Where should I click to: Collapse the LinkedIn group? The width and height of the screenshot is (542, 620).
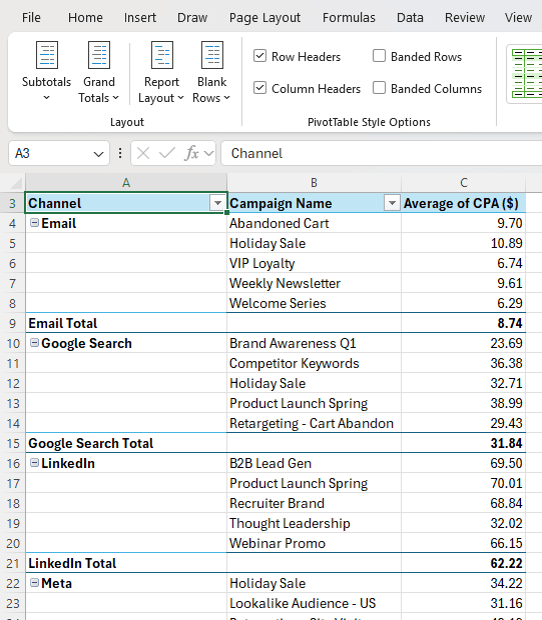pos(35,463)
